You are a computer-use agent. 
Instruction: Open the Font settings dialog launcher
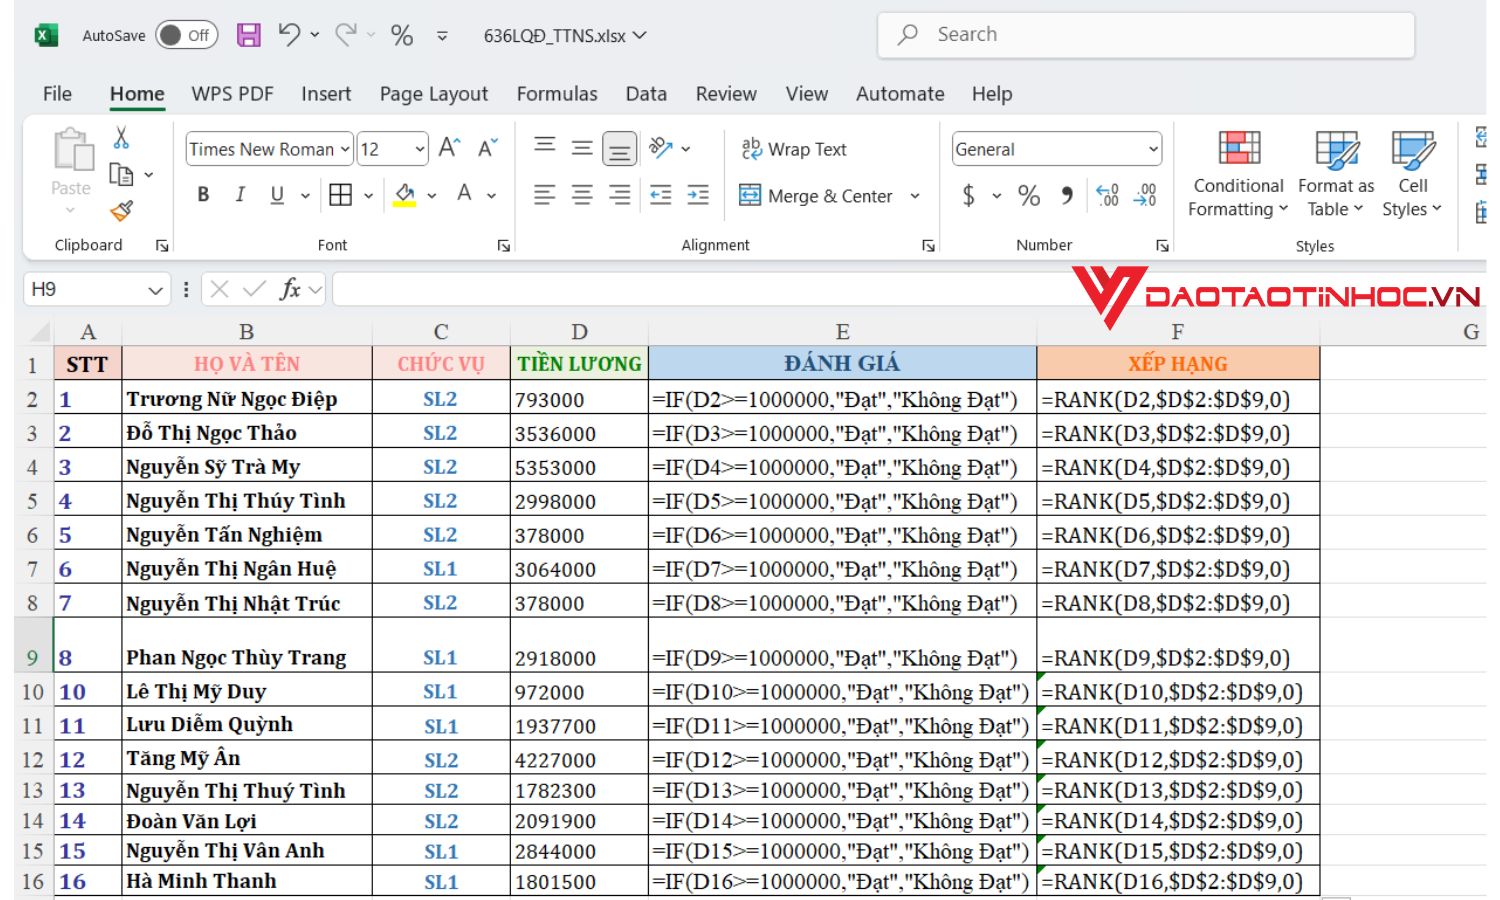click(x=503, y=244)
